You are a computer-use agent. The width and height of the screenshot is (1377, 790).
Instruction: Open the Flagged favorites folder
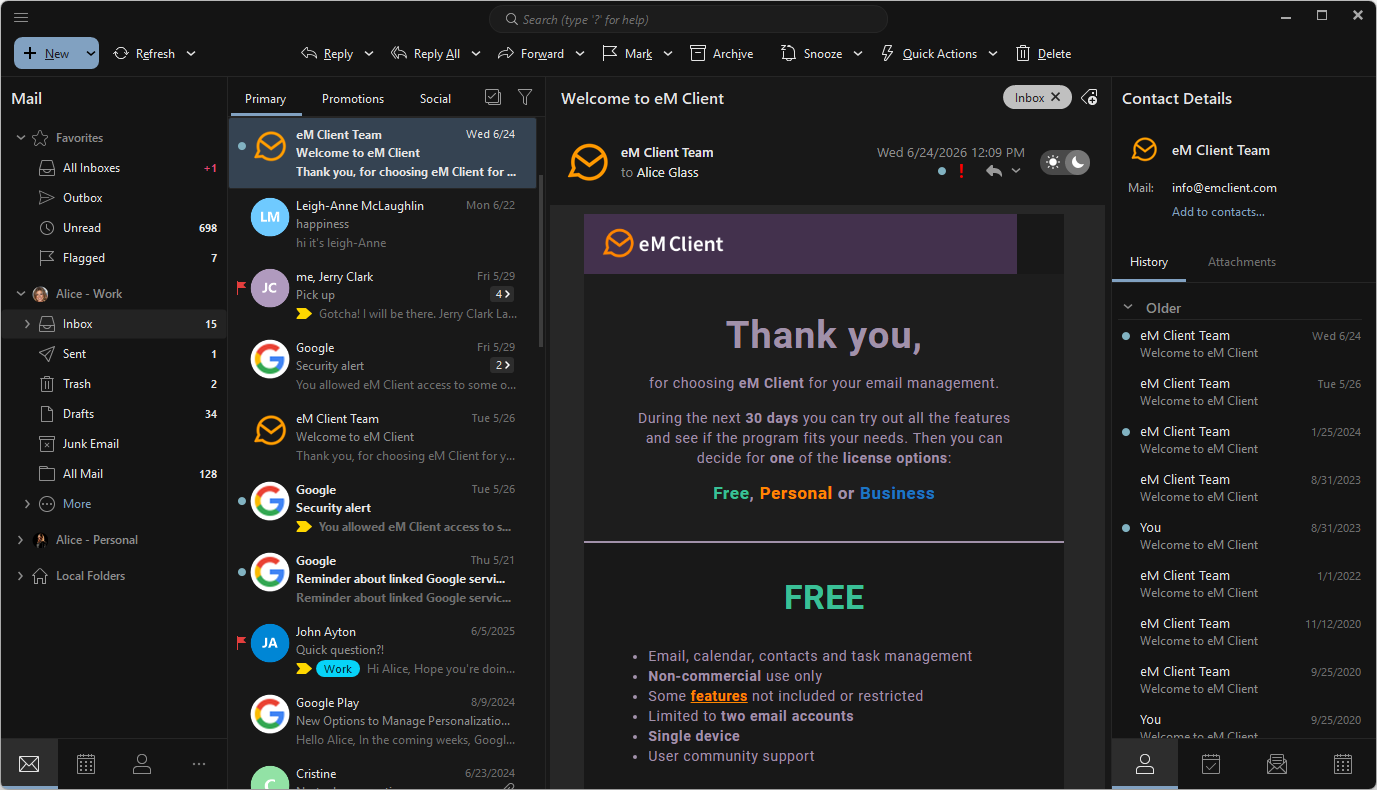114,258
